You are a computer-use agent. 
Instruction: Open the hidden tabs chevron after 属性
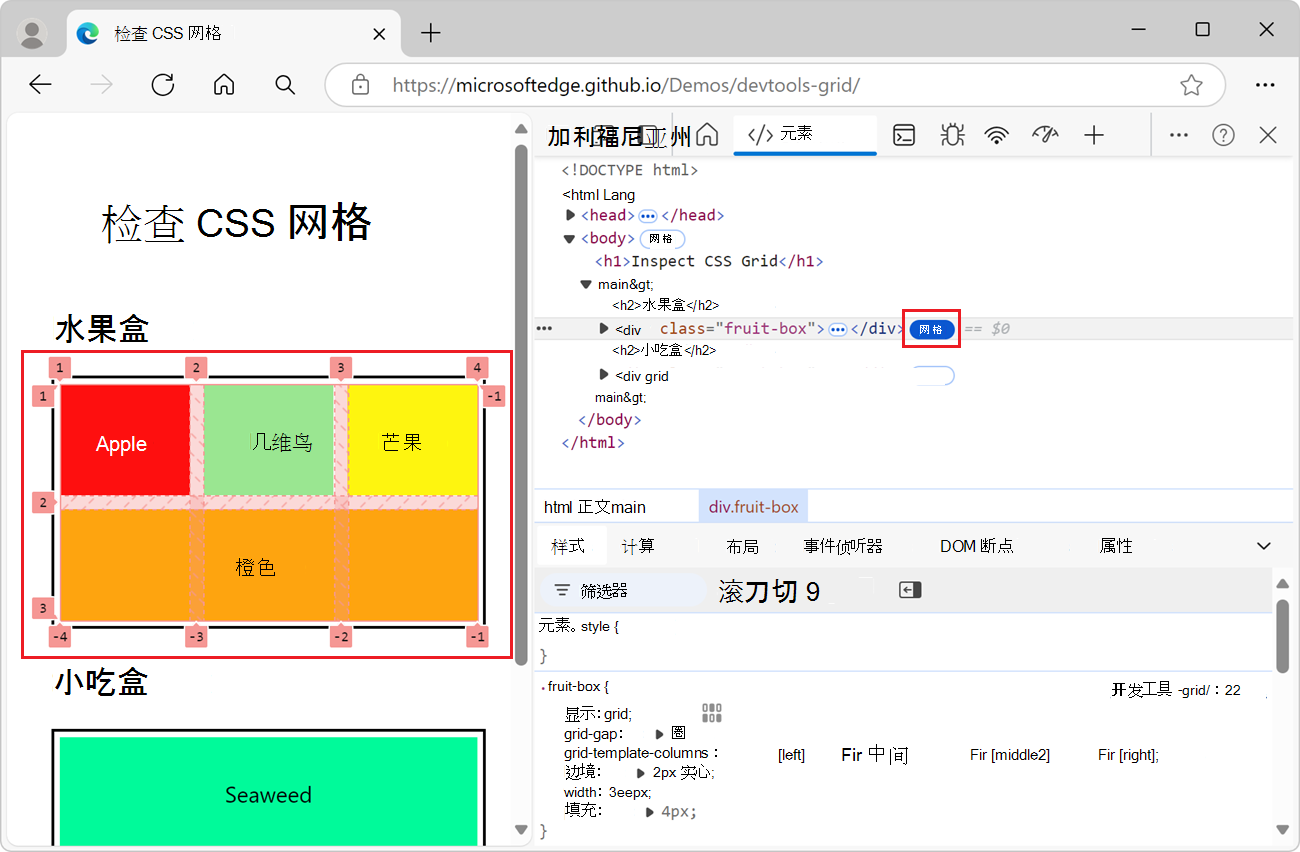point(1264,545)
